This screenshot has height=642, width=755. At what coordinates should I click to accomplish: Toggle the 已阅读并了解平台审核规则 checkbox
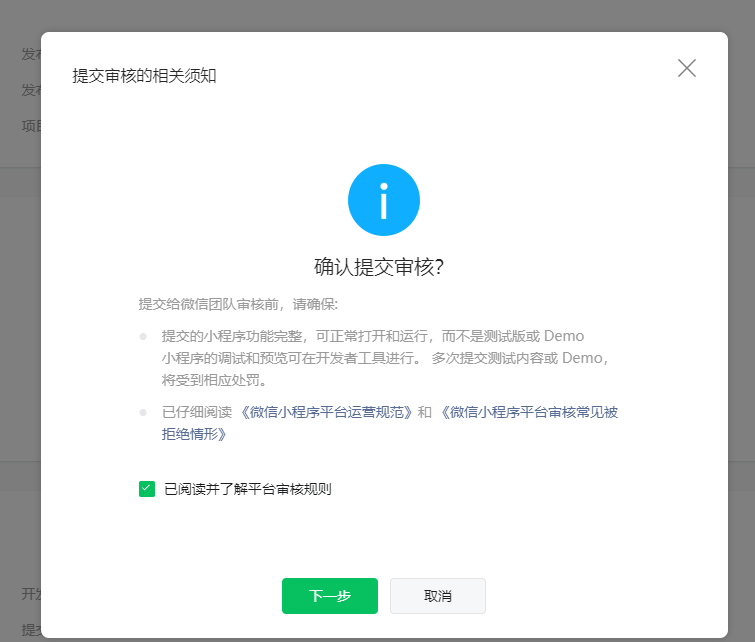point(147,489)
